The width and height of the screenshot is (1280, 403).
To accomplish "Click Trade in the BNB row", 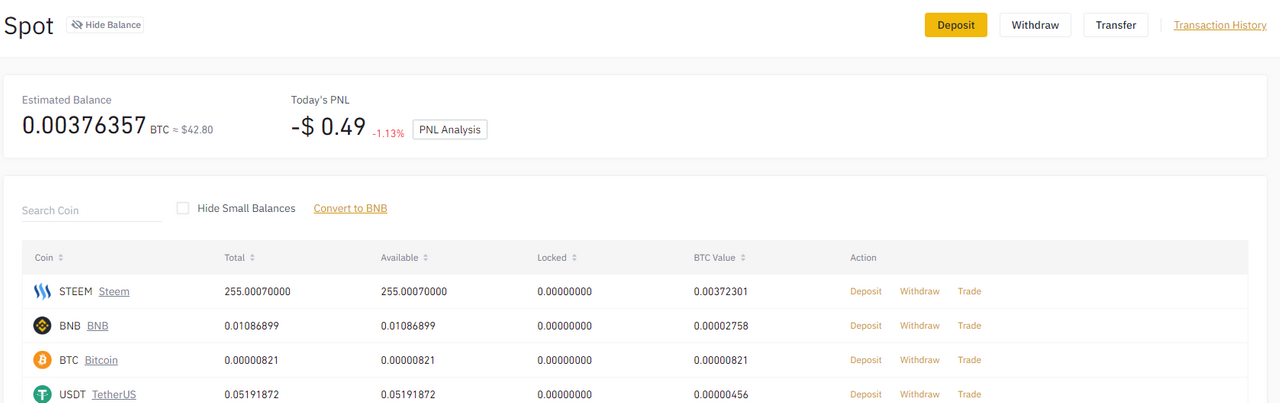I will point(969,326).
